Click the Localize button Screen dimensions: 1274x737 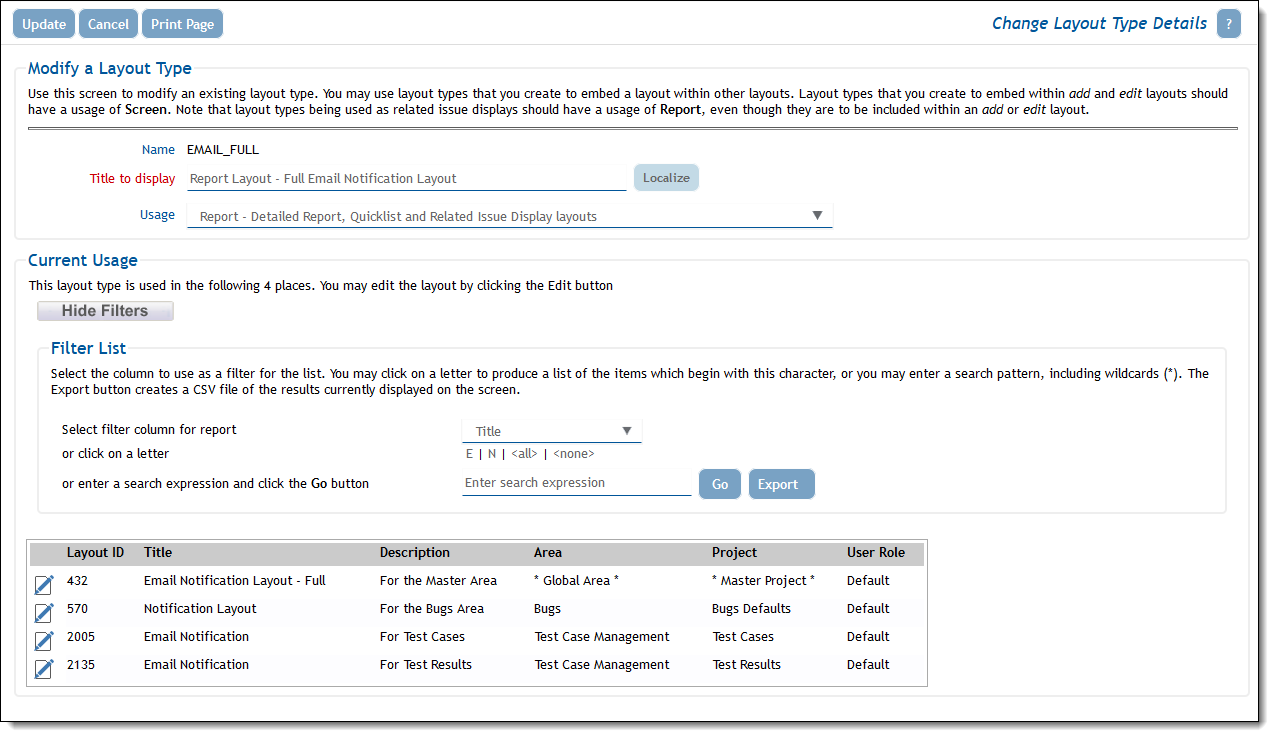click(666, 178)
